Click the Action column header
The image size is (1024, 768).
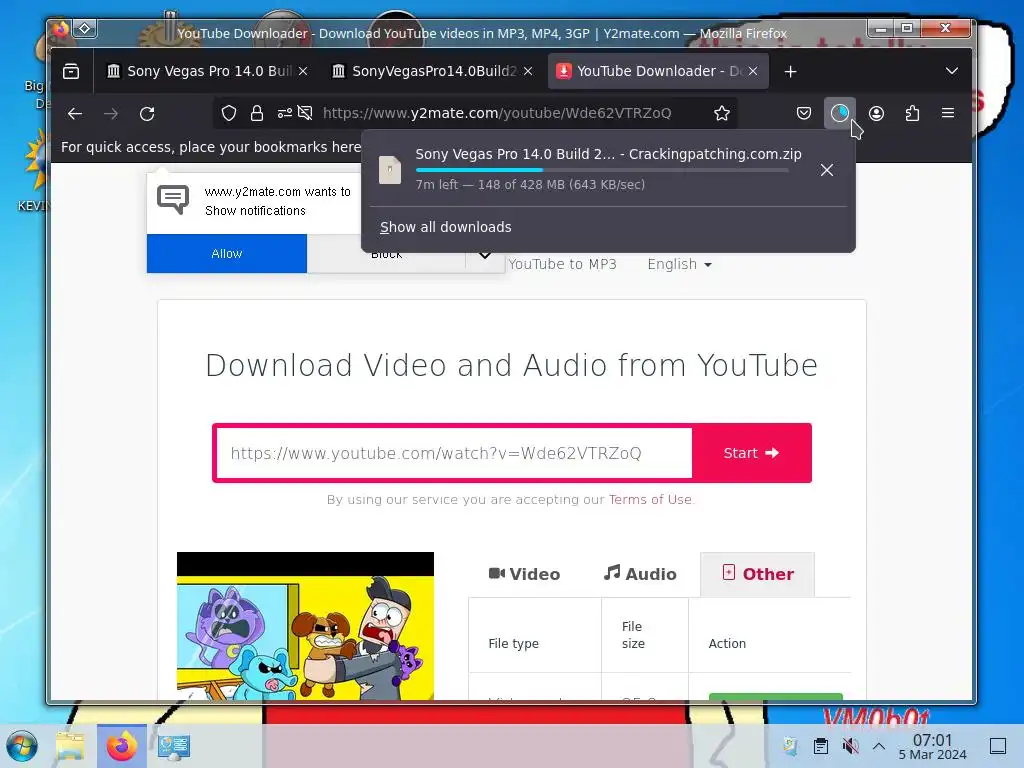click(x=727, y=643)
